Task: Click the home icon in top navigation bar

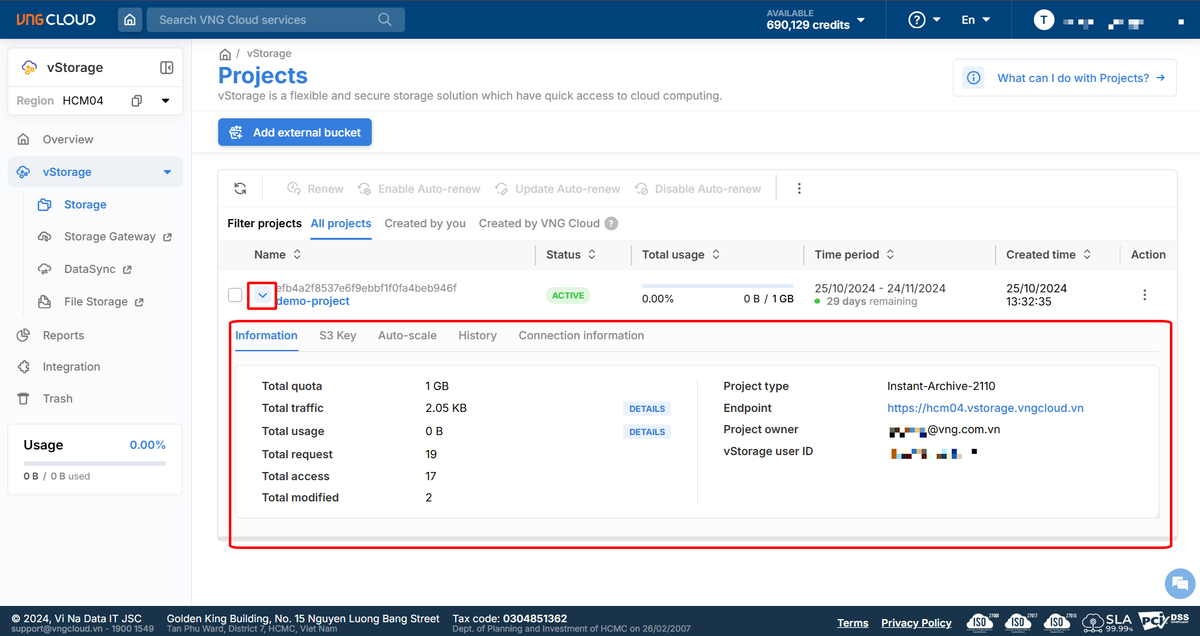Action: [129, 20]
